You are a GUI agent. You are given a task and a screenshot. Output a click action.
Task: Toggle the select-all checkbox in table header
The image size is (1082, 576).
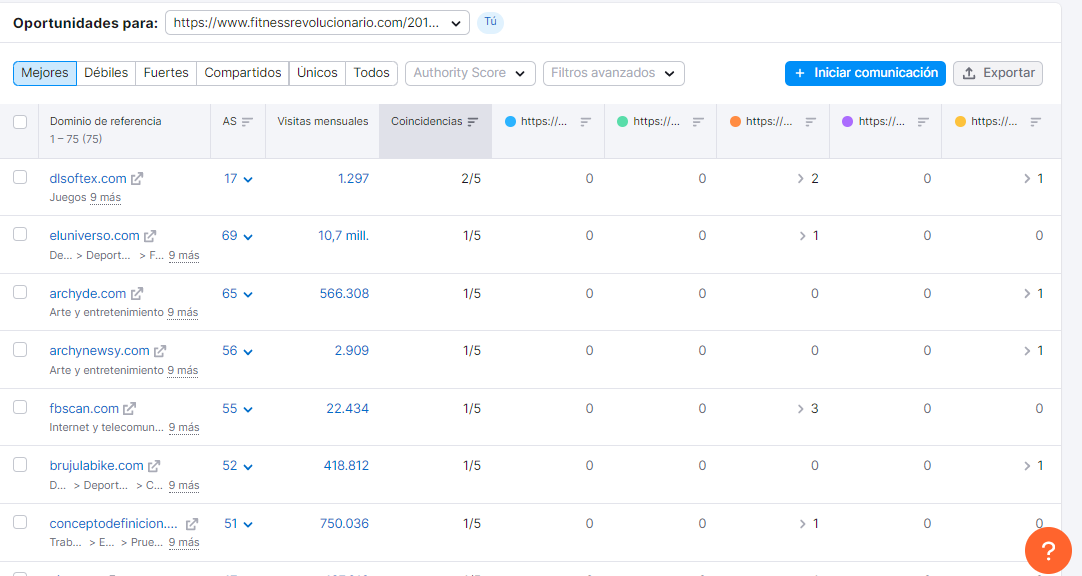pyautogui.click(x=20, y=122)
